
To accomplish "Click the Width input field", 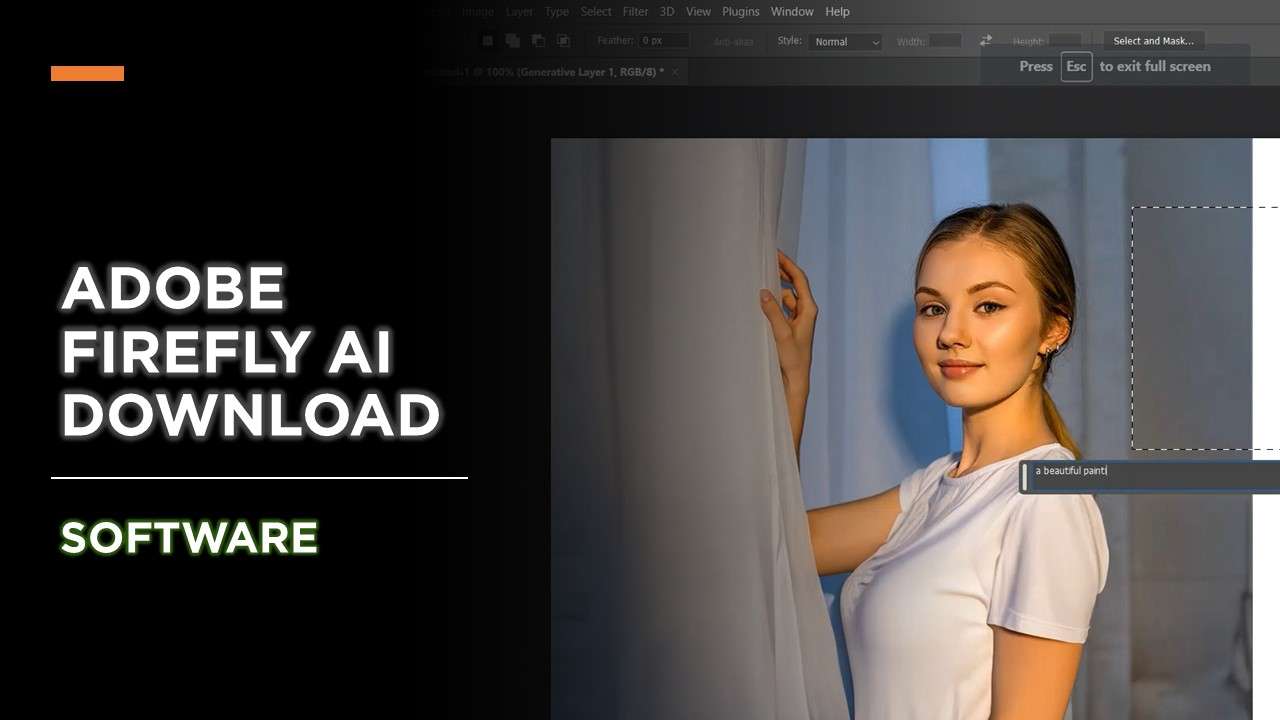I will pyautogui.click(x=945, y=41).
